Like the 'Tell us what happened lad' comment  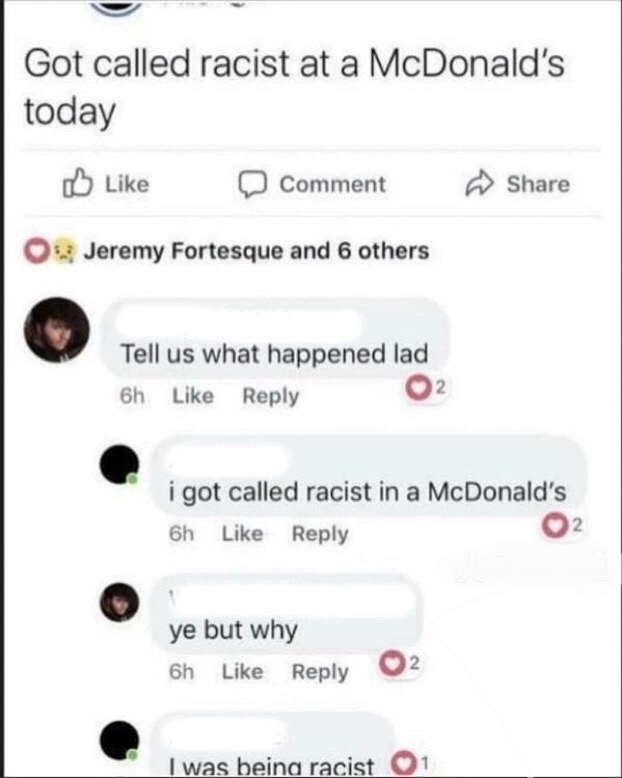tap(193, 396)
